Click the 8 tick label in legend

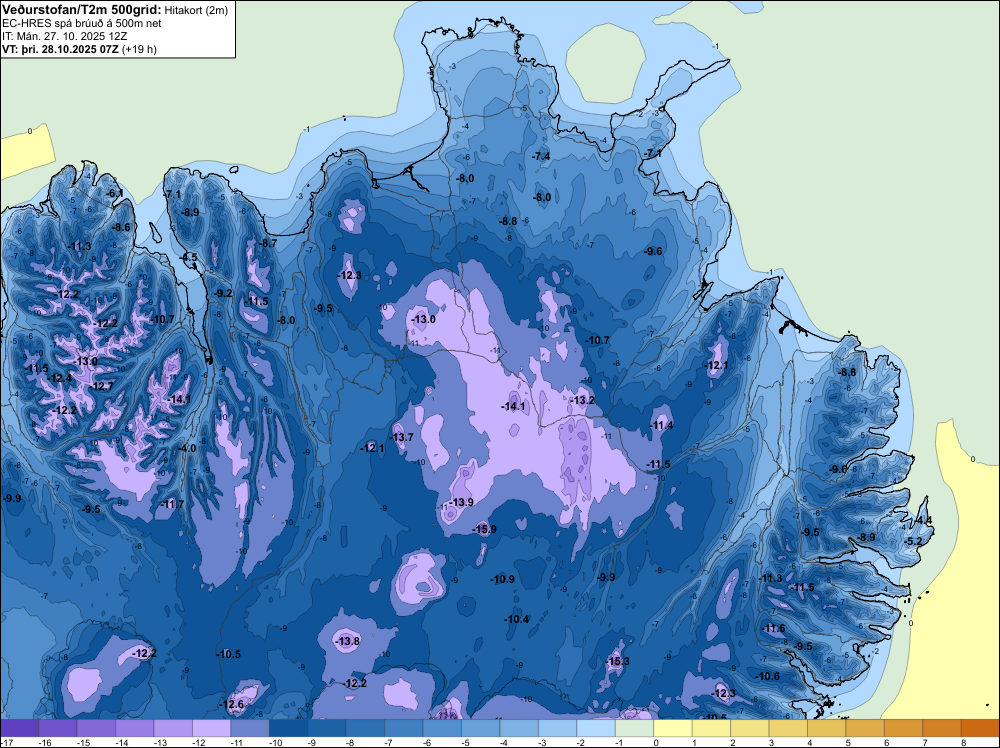(964, 743)
